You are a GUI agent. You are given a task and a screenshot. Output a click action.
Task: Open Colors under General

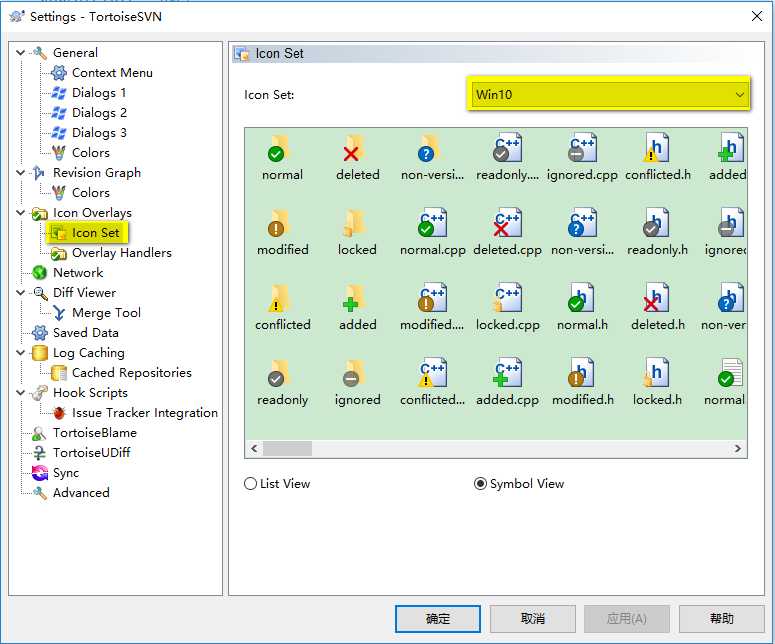click(90, 153)
